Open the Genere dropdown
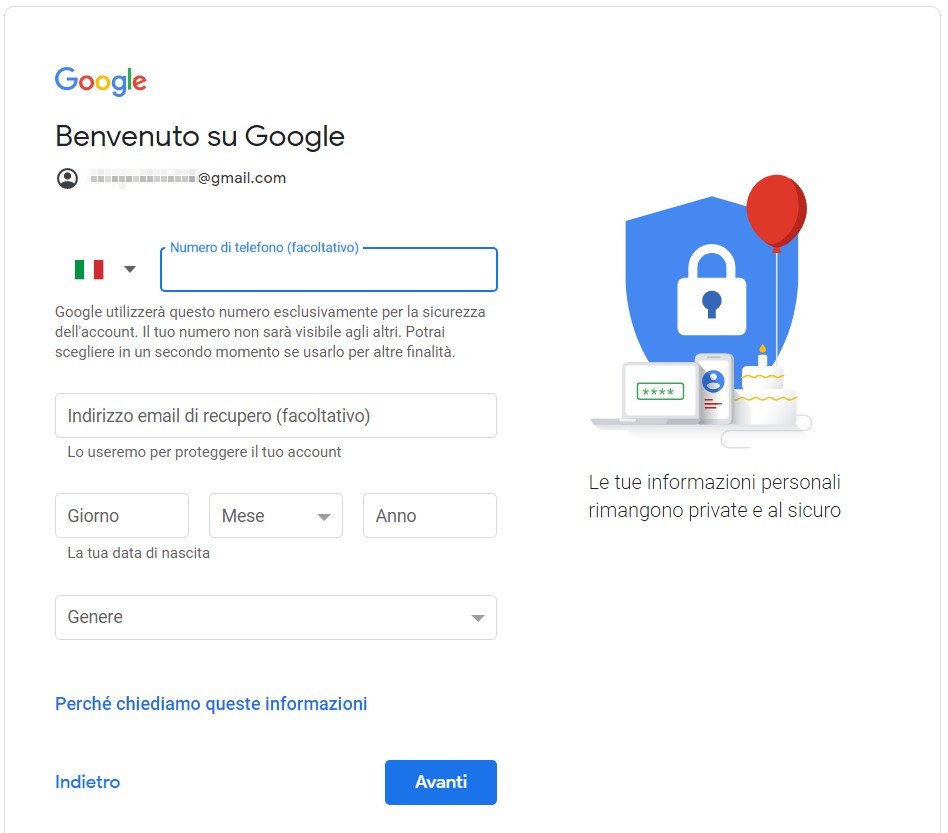This screenshot has width=948, height=833. click(x=275, y=617)
